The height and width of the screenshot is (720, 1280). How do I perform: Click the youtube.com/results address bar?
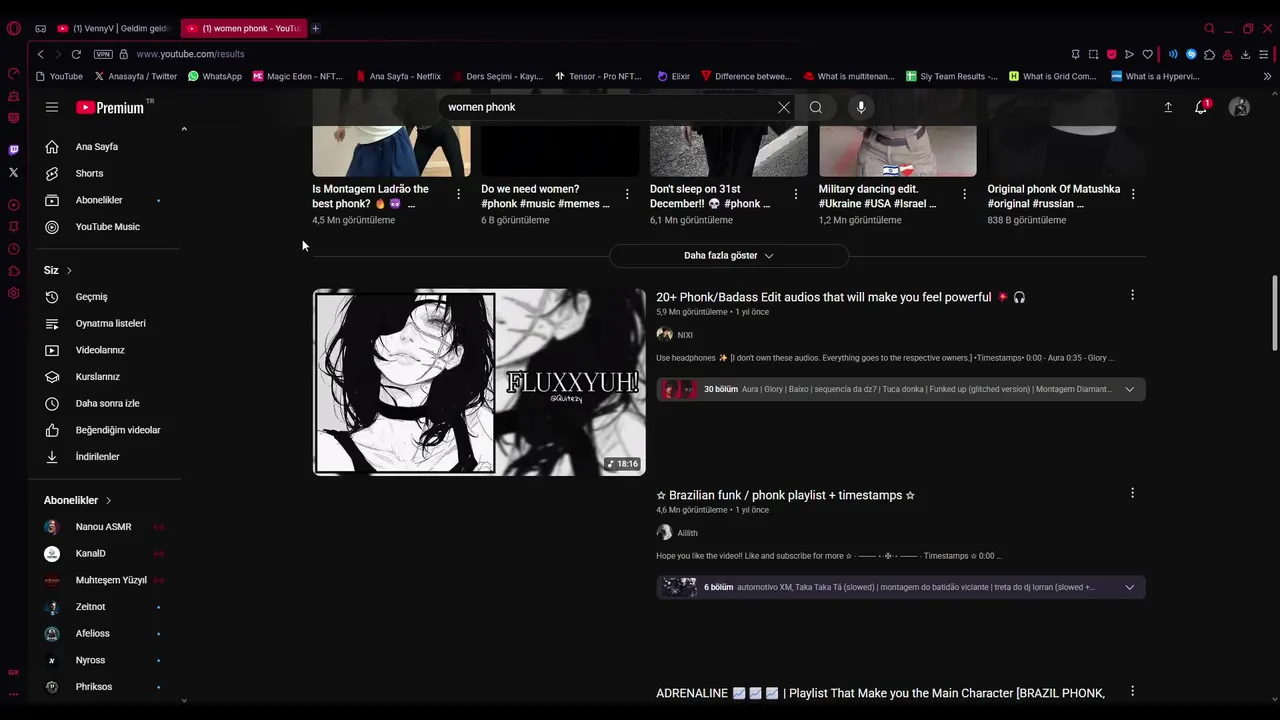190,54
